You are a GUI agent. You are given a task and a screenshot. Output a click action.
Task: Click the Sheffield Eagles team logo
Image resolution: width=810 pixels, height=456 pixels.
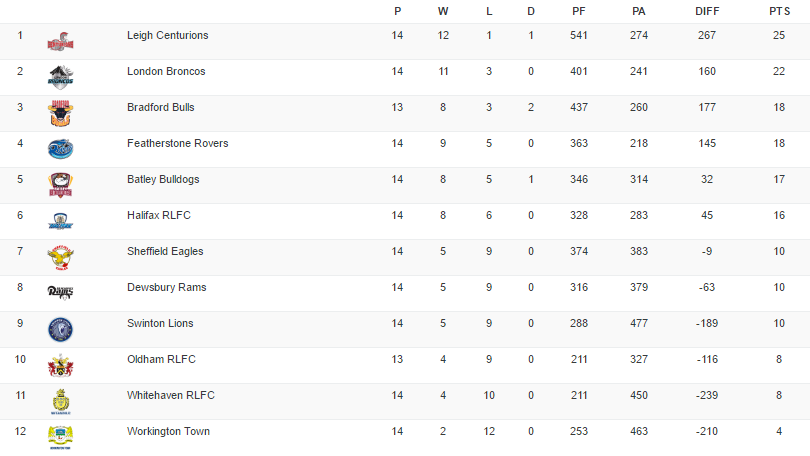tap(61, 257)
